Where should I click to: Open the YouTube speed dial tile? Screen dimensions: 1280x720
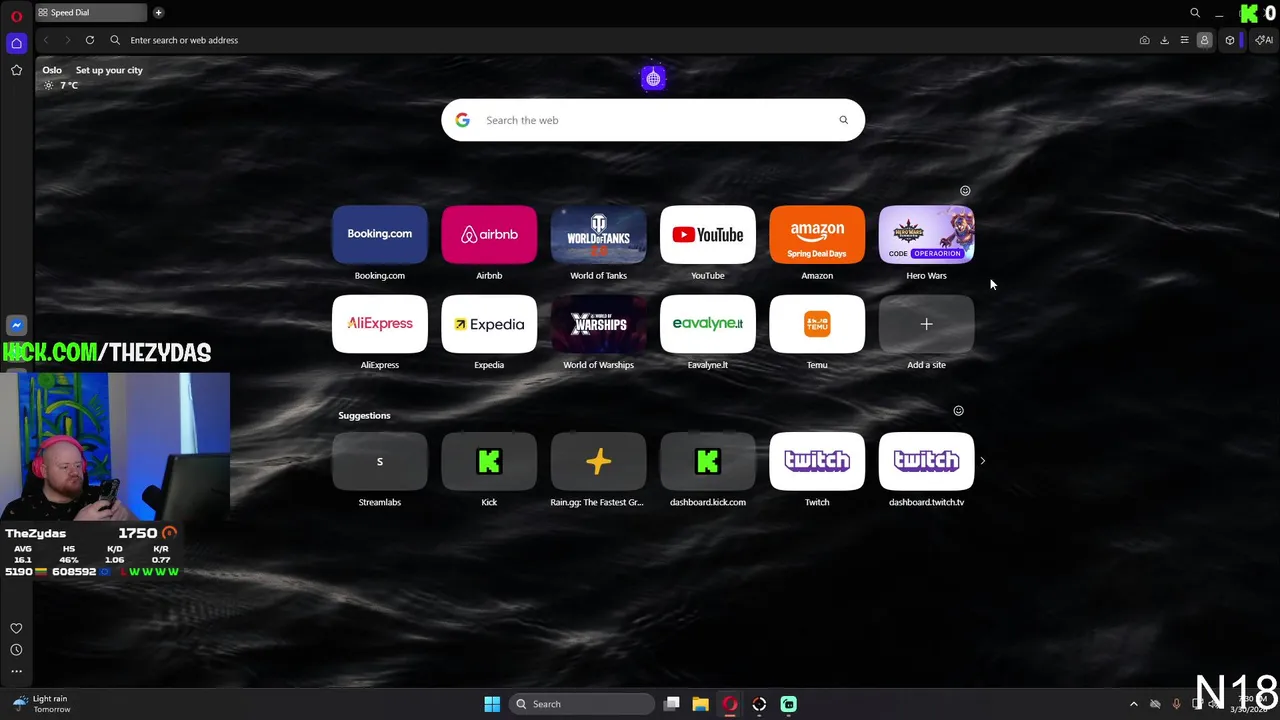click(x=708, y=234)
